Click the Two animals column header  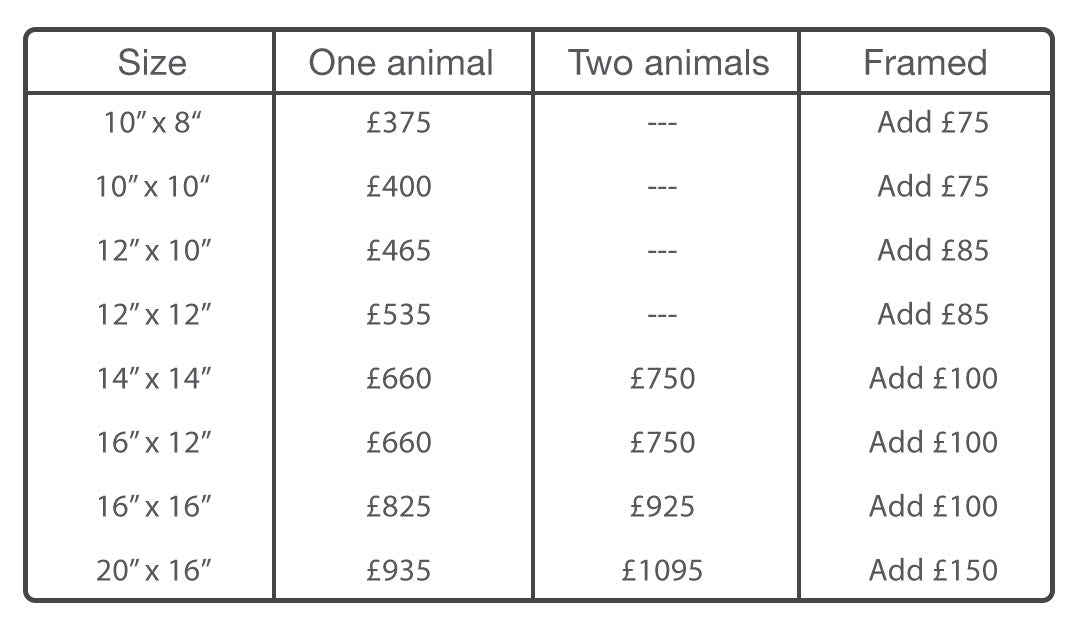(x=668, y=63)
